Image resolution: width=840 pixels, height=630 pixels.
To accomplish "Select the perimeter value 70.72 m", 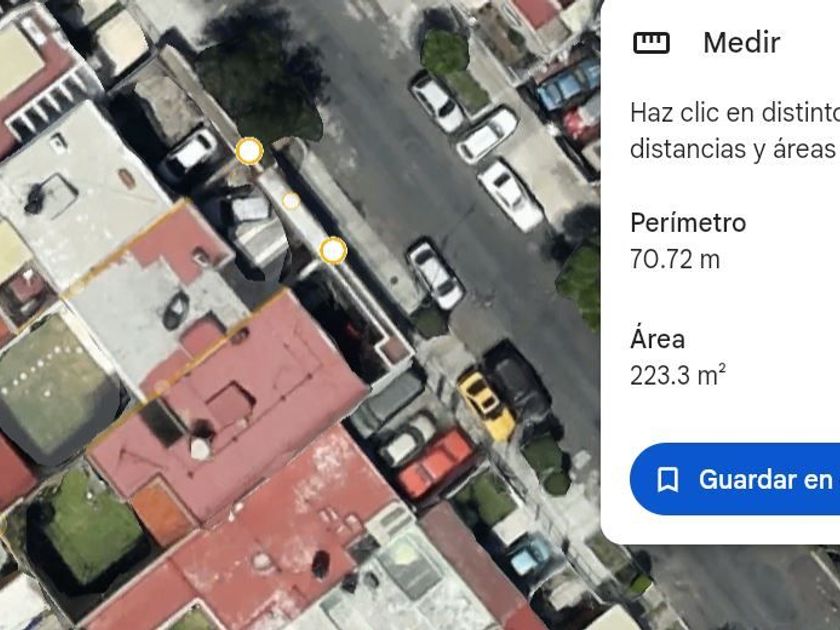I will [674, 259].
